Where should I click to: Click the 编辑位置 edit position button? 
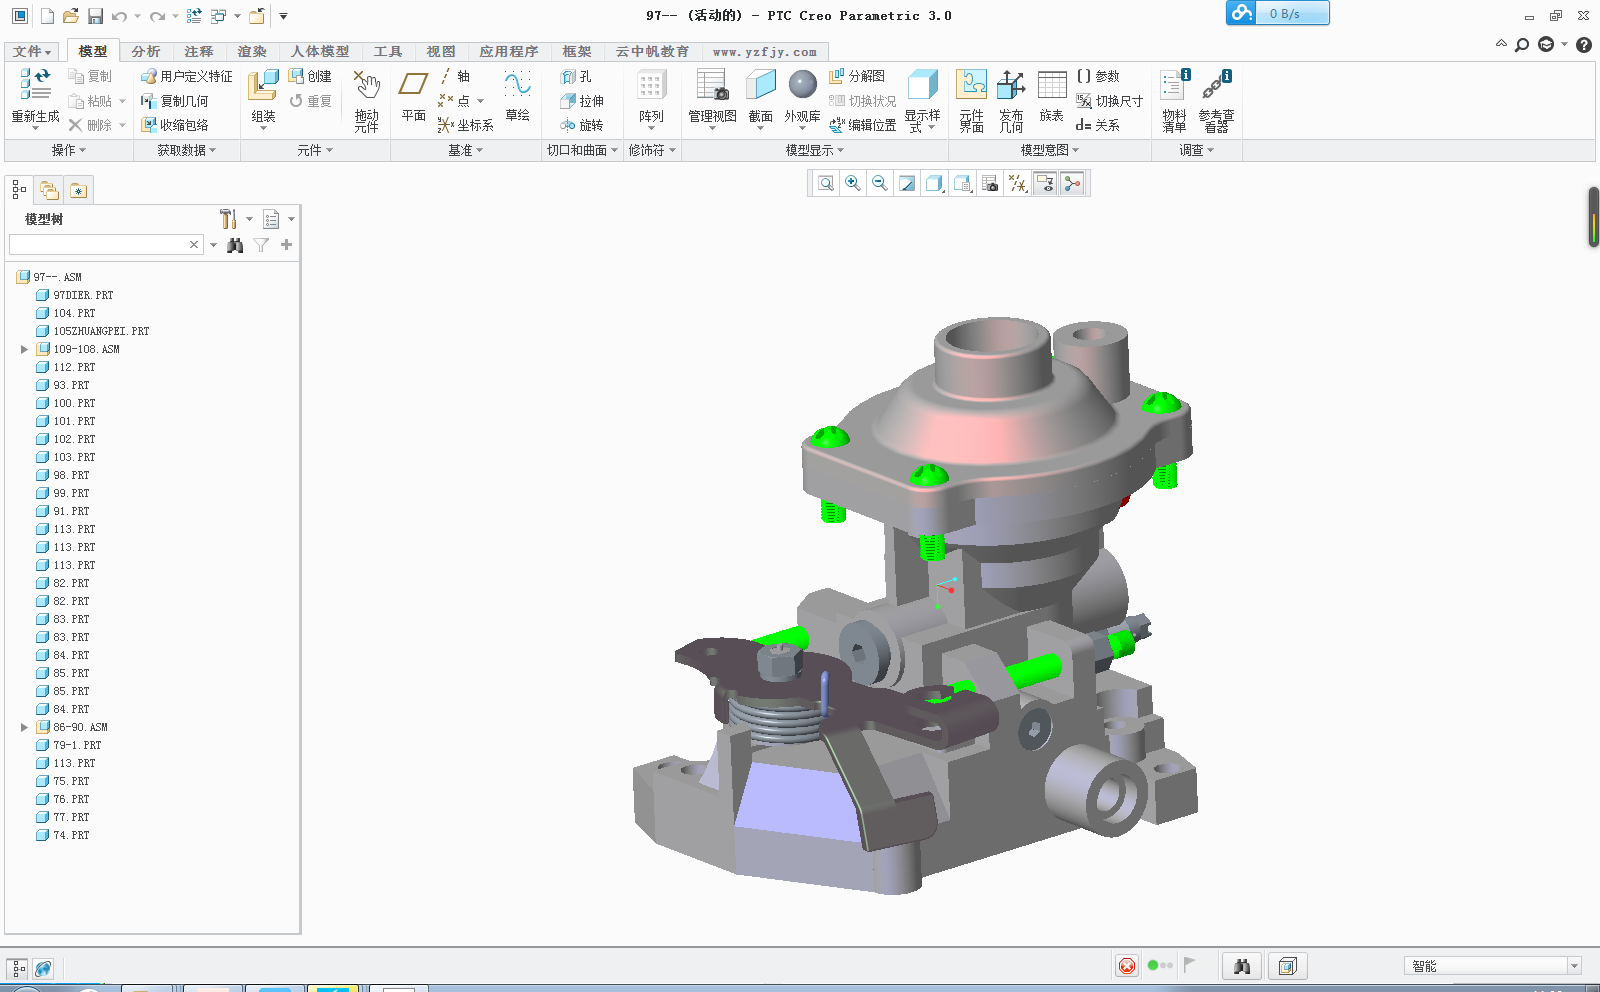862,125
